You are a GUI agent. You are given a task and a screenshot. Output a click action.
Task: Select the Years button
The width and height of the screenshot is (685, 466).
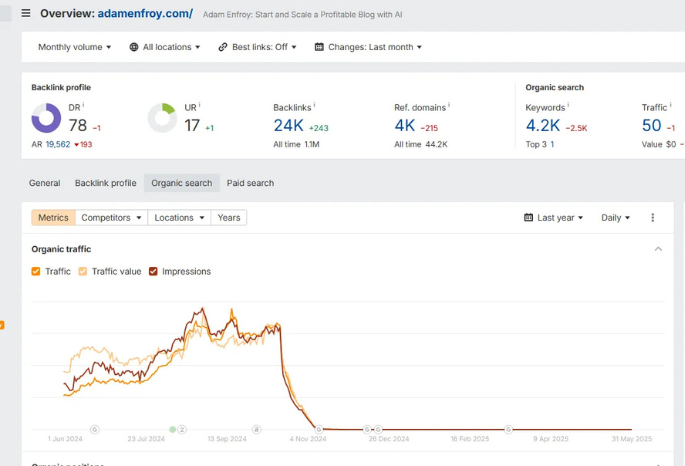coord(229,217)
